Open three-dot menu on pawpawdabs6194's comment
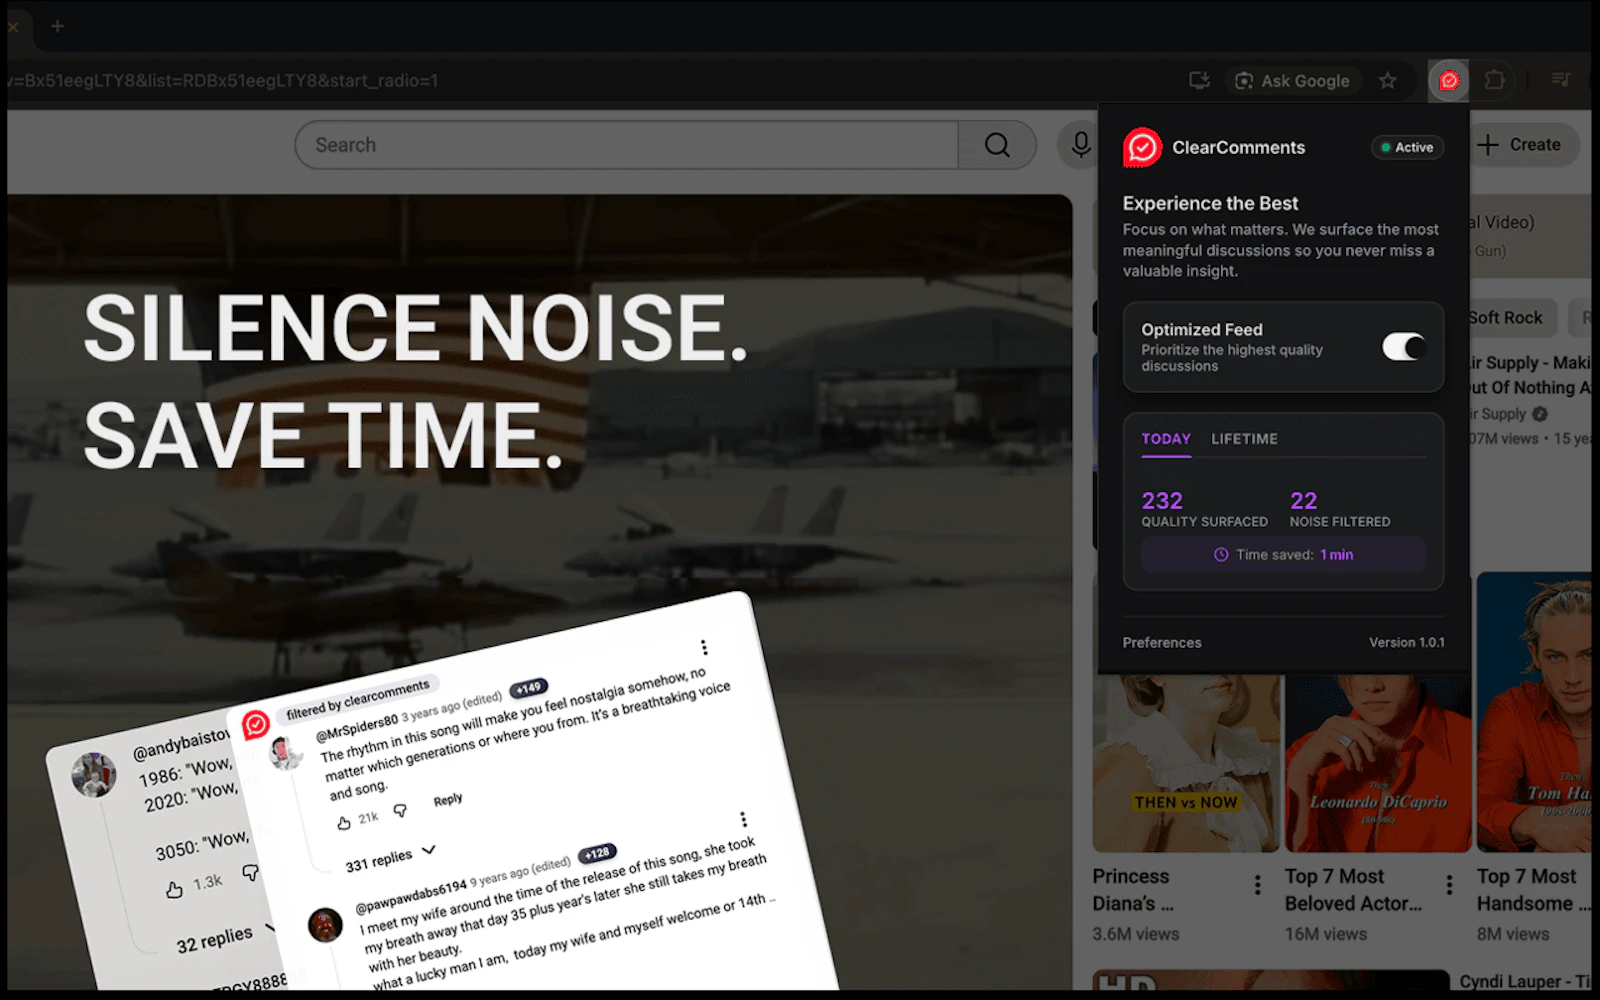This screenshot has height=1000, width=1600. click(743, 819)
